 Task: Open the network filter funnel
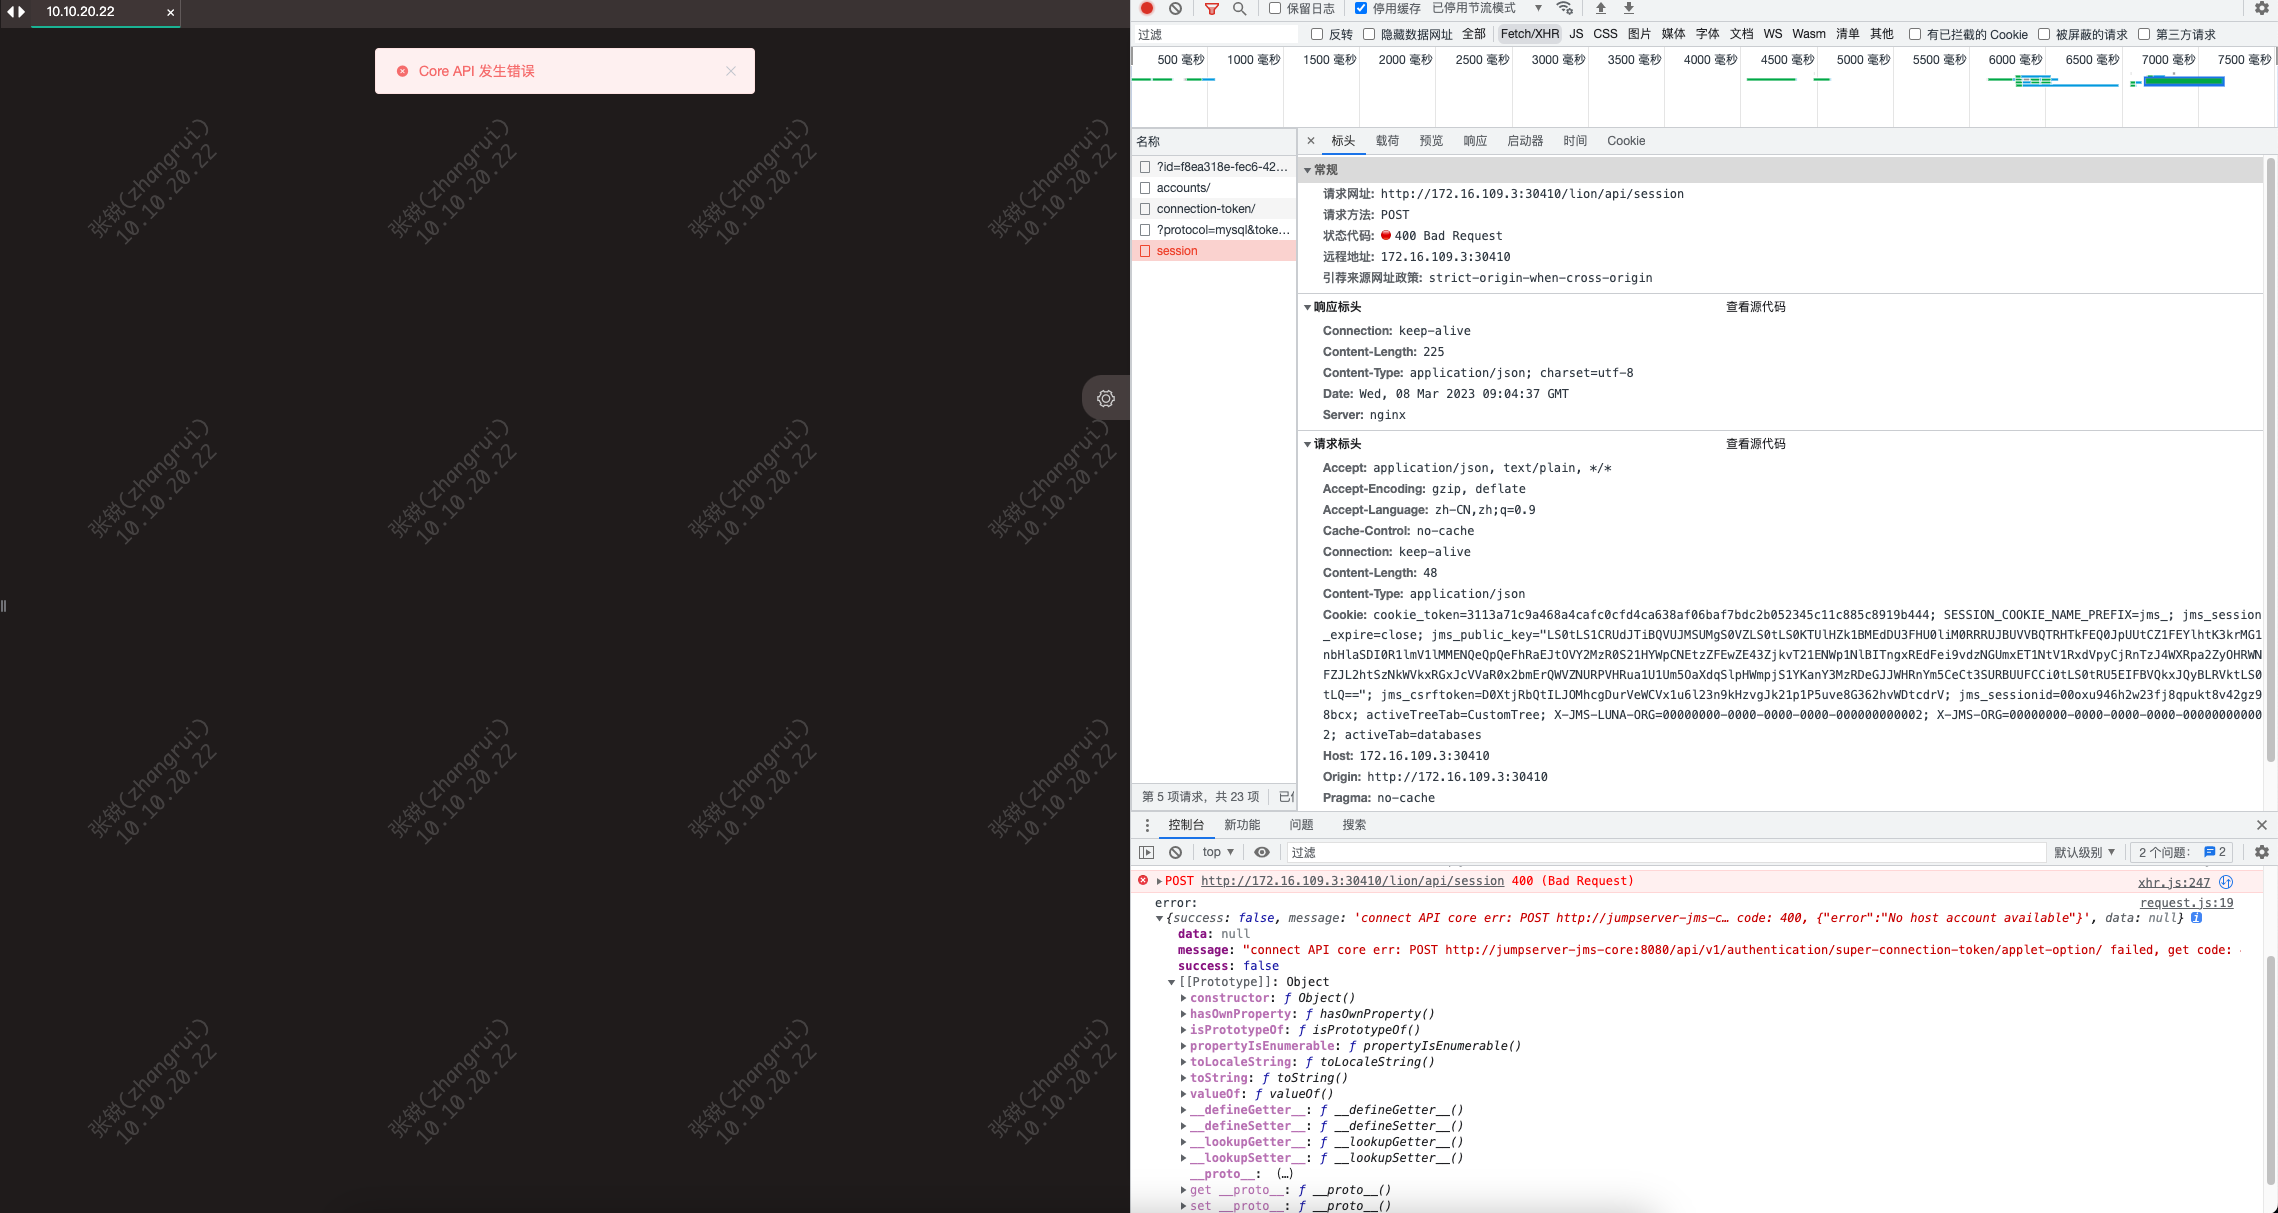pos(1210,8)
